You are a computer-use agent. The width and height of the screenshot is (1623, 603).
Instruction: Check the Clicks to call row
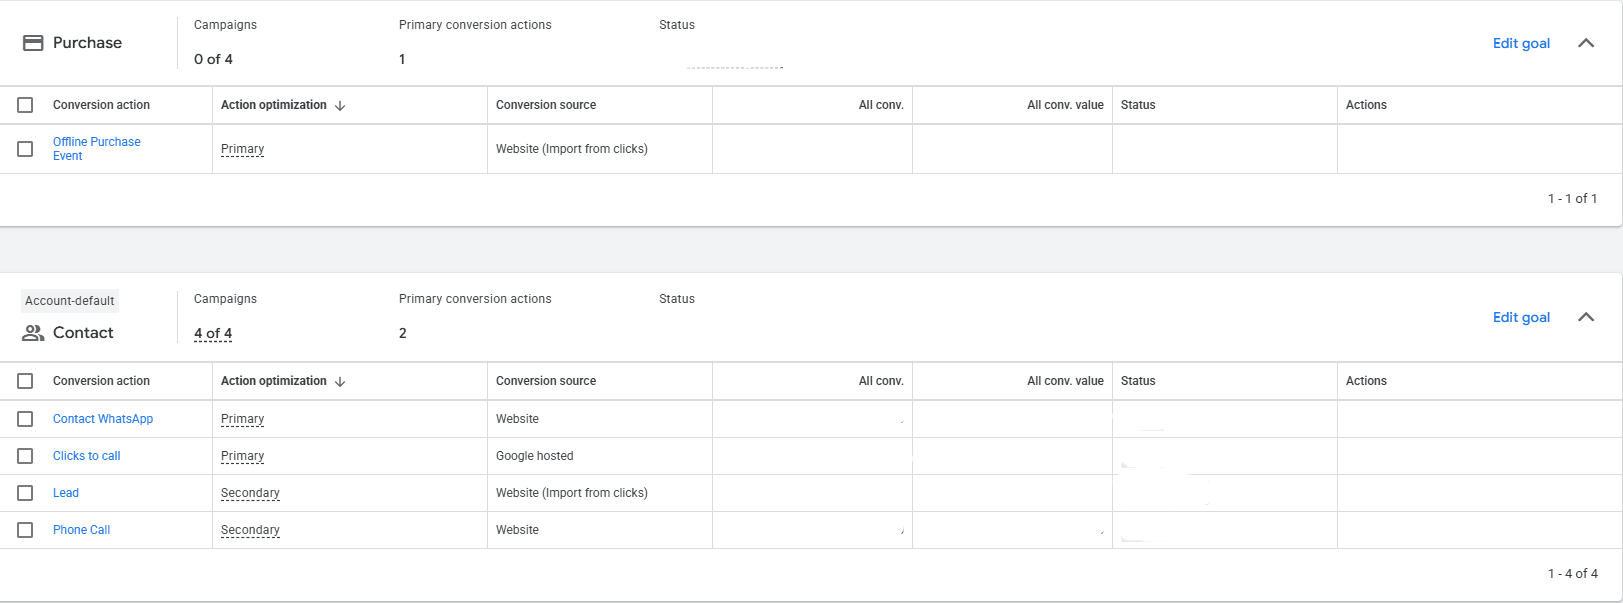[25, 456]
